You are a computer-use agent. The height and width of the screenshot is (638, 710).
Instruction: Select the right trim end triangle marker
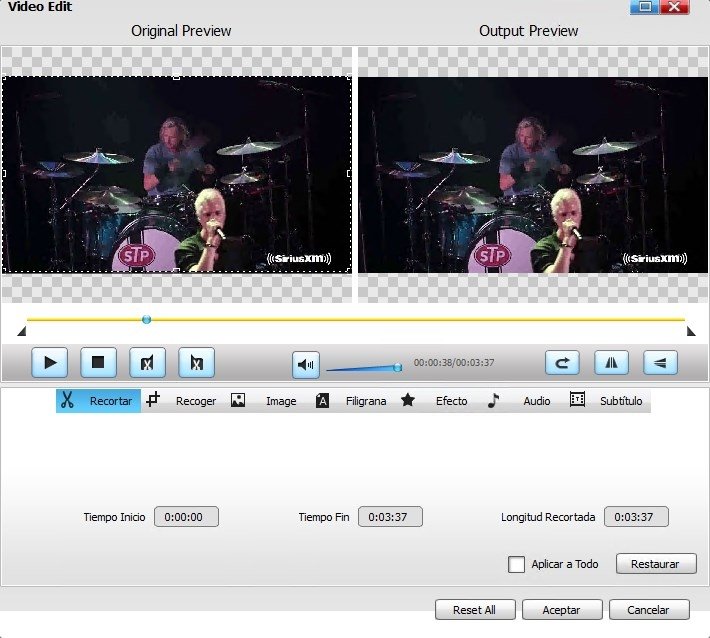691,331
